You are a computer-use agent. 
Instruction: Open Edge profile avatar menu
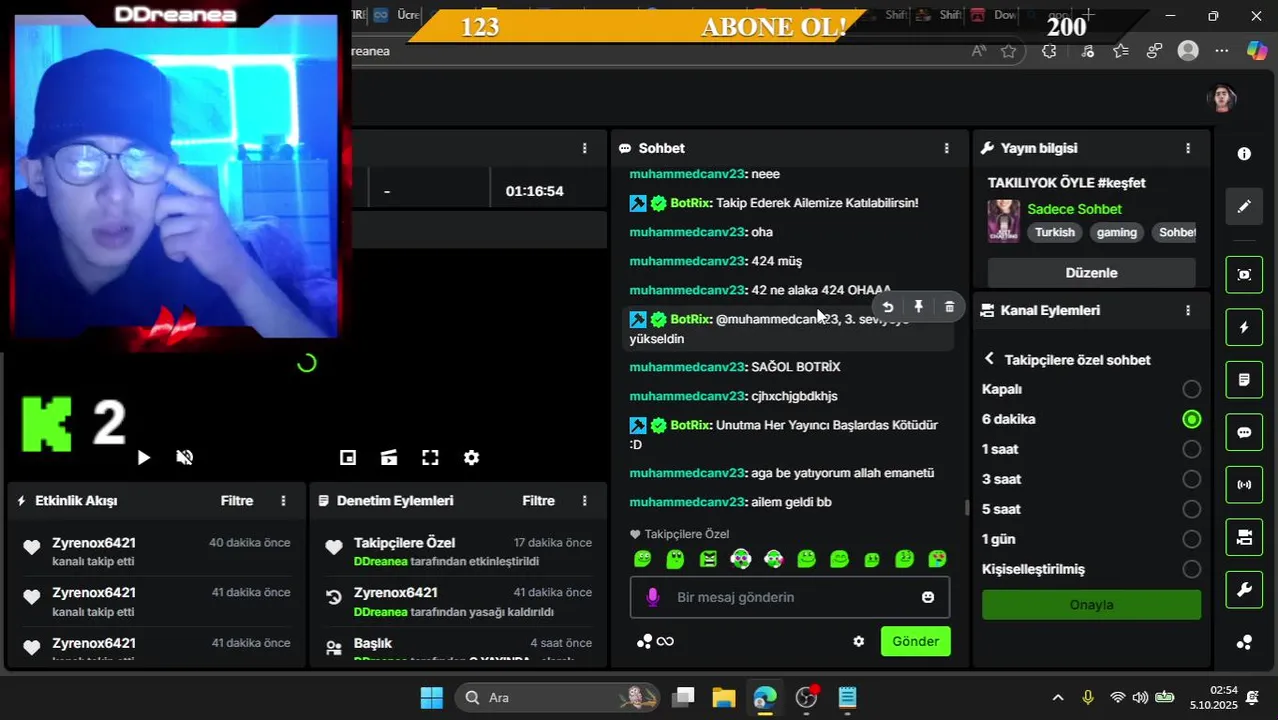[x=1188, y=51]
